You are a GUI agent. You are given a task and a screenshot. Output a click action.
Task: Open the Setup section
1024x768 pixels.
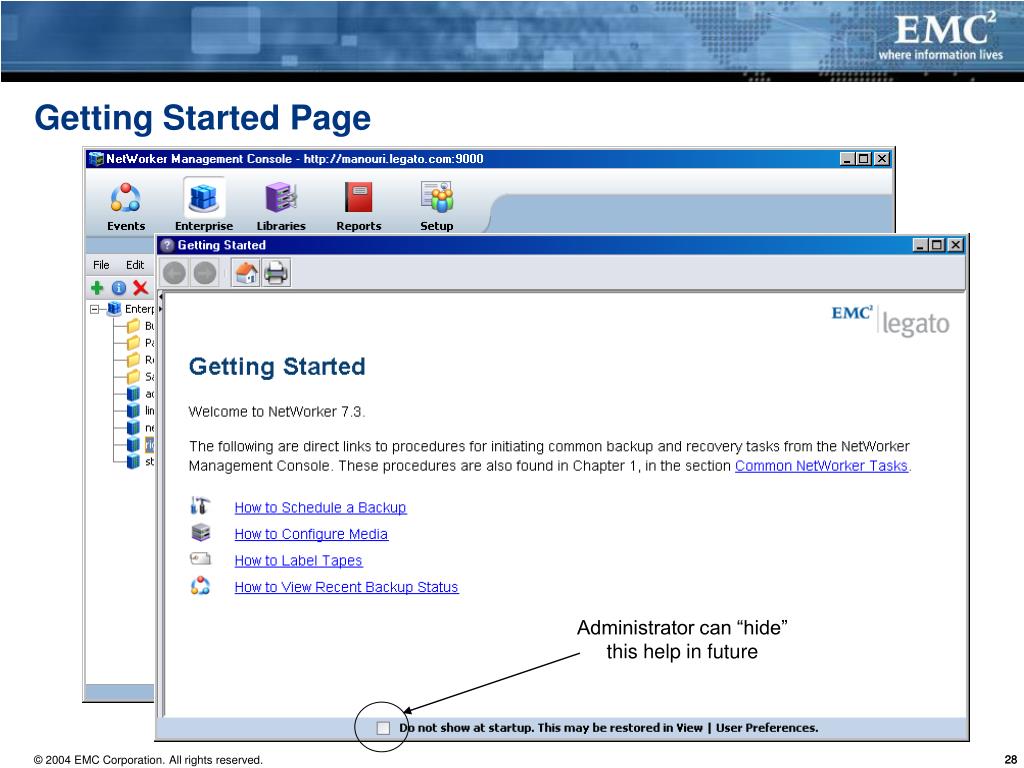(437, 206)
